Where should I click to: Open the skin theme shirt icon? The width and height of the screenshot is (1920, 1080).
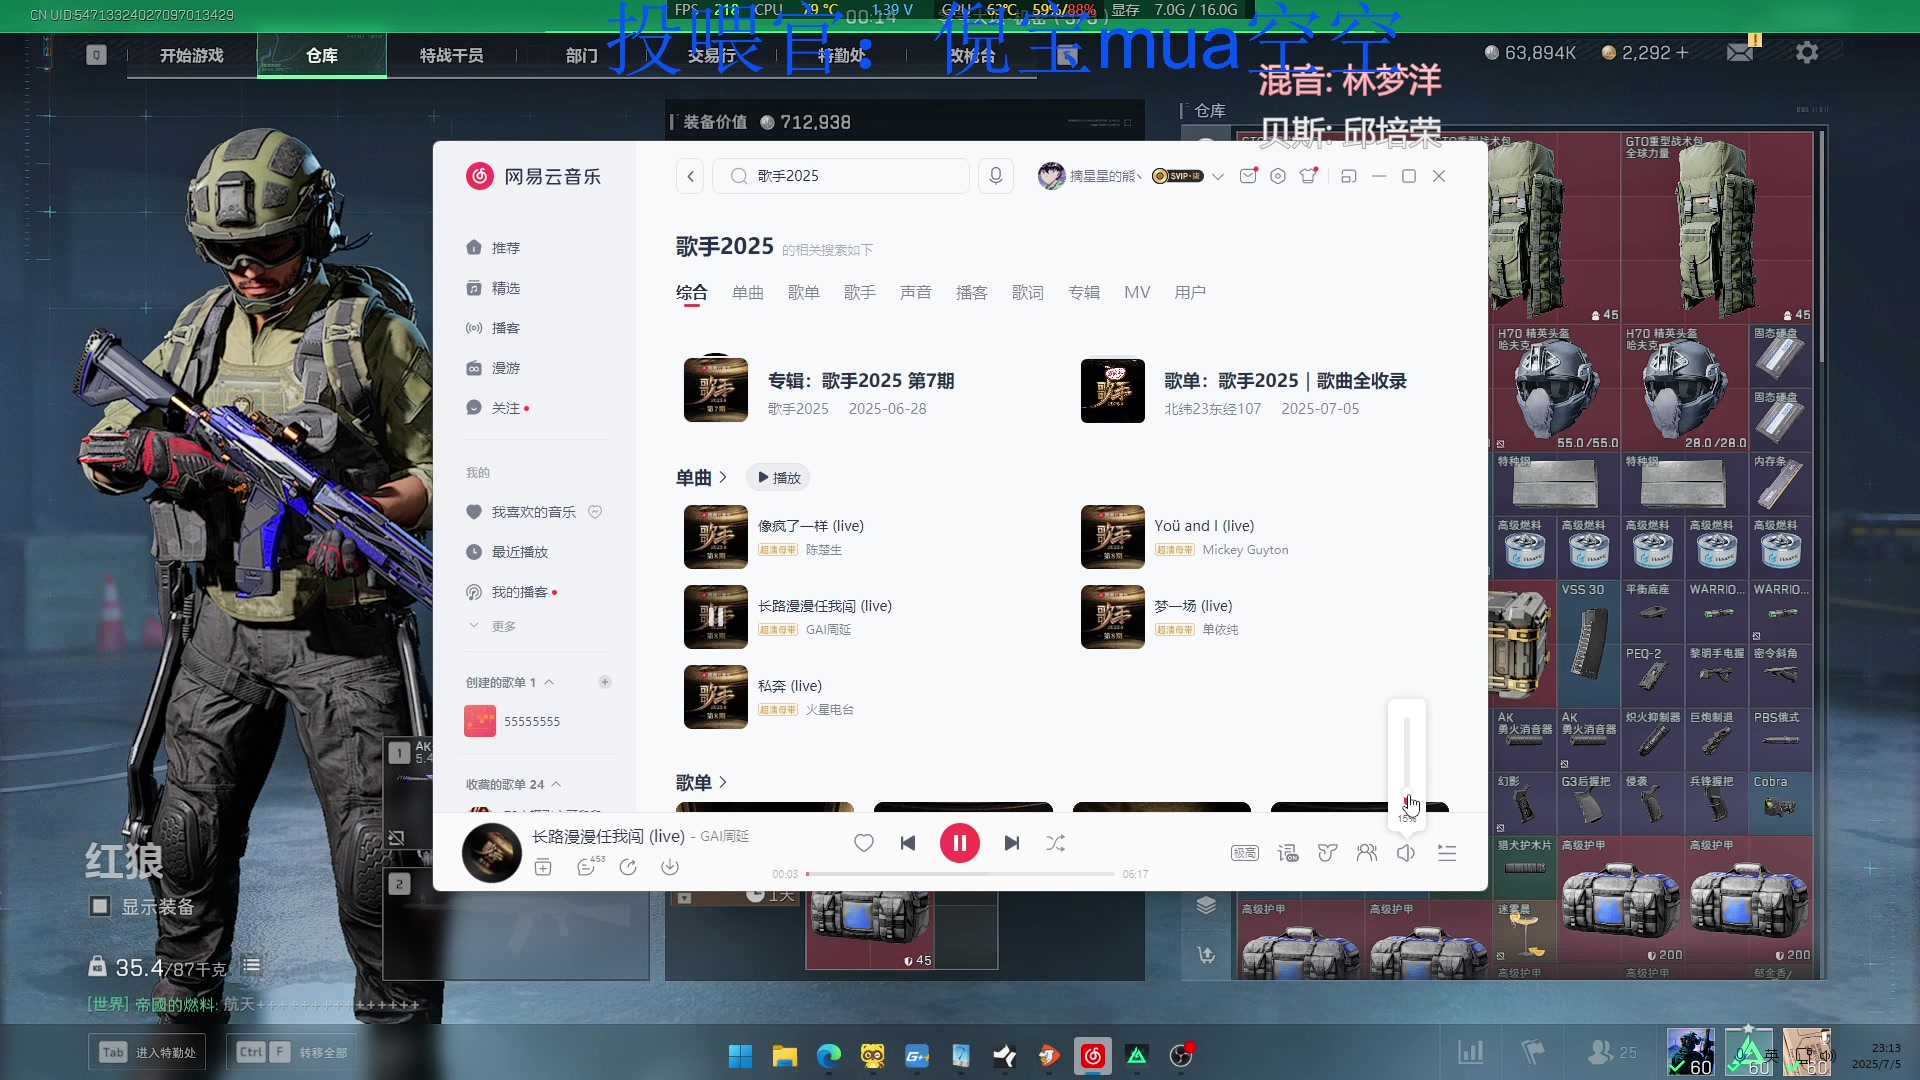click(x=1308, y=176)
